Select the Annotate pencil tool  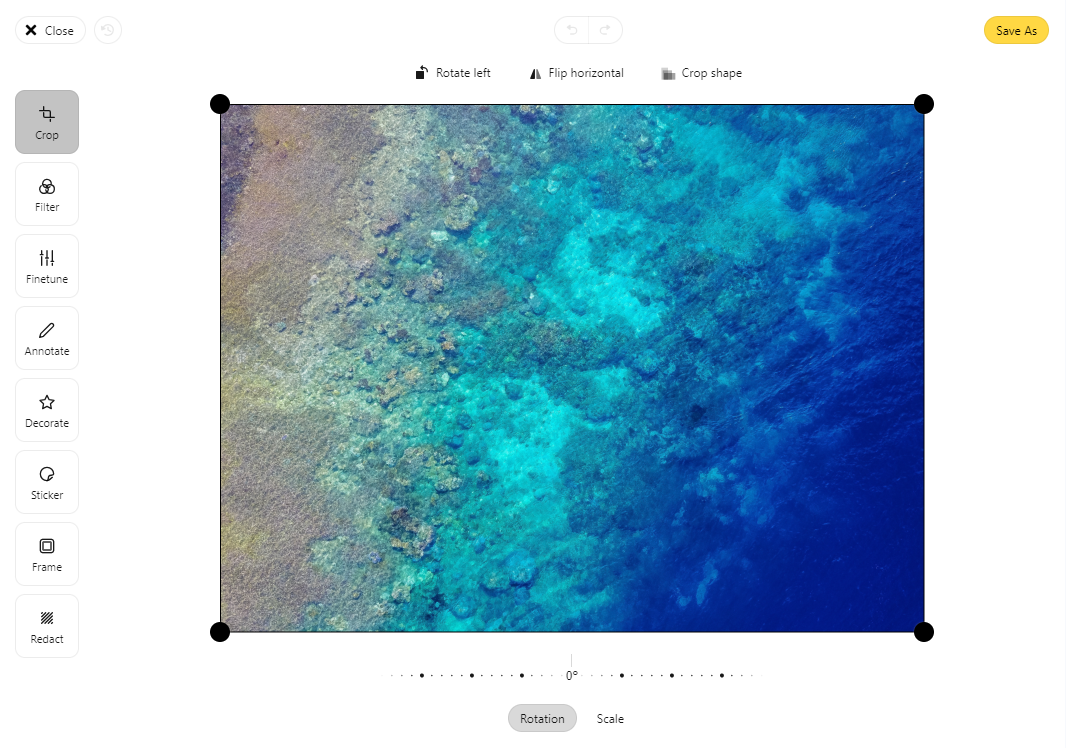(47, 338)
